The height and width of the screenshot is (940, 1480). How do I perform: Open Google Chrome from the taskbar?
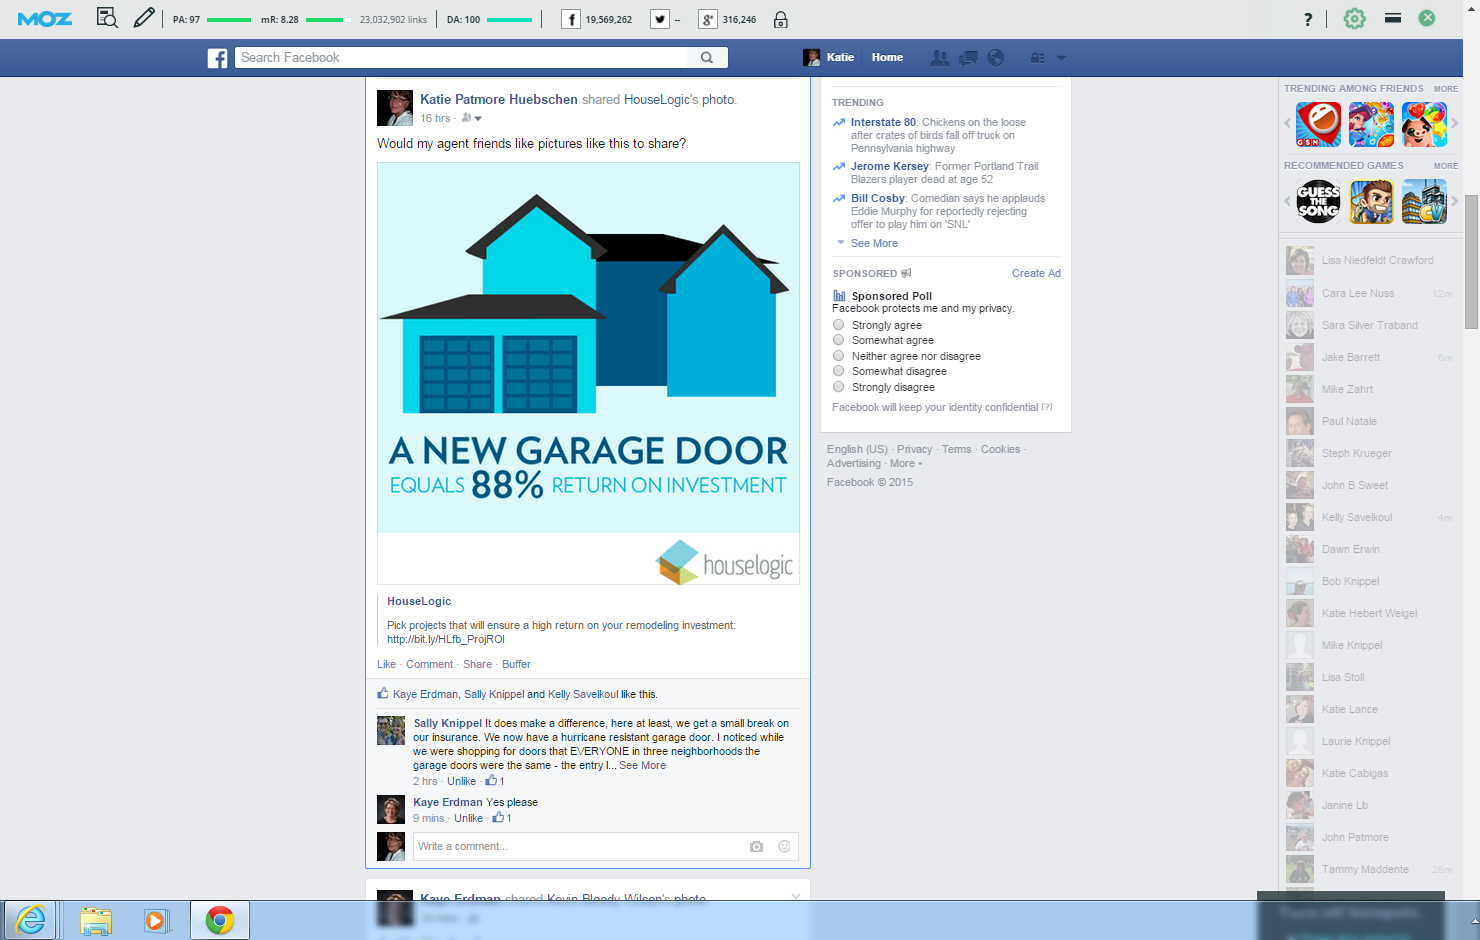point(220,920)
